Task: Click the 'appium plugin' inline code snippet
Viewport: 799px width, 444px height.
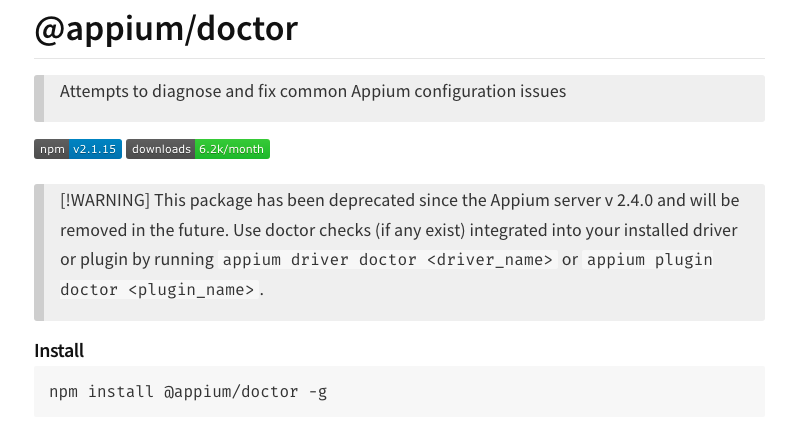Action: point(649,260)
